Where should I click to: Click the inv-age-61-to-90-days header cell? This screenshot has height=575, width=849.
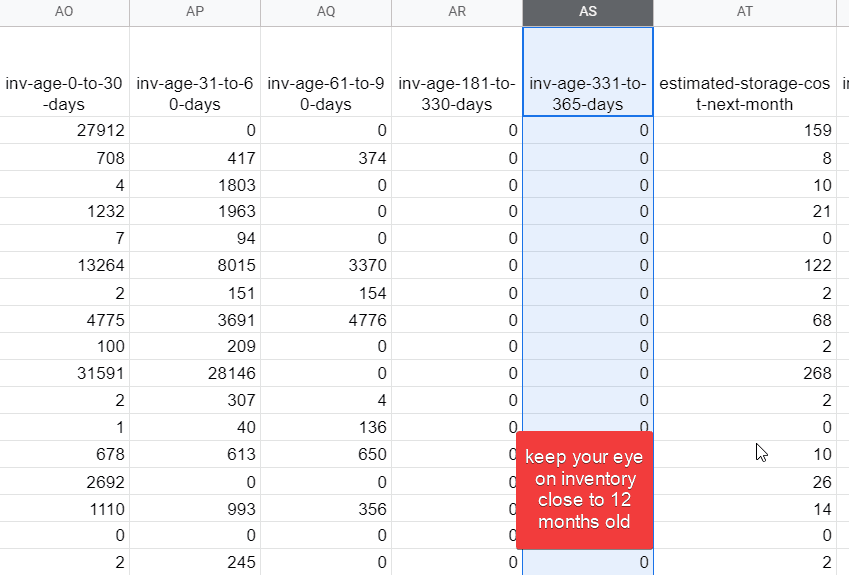click(x=326, y=93)
